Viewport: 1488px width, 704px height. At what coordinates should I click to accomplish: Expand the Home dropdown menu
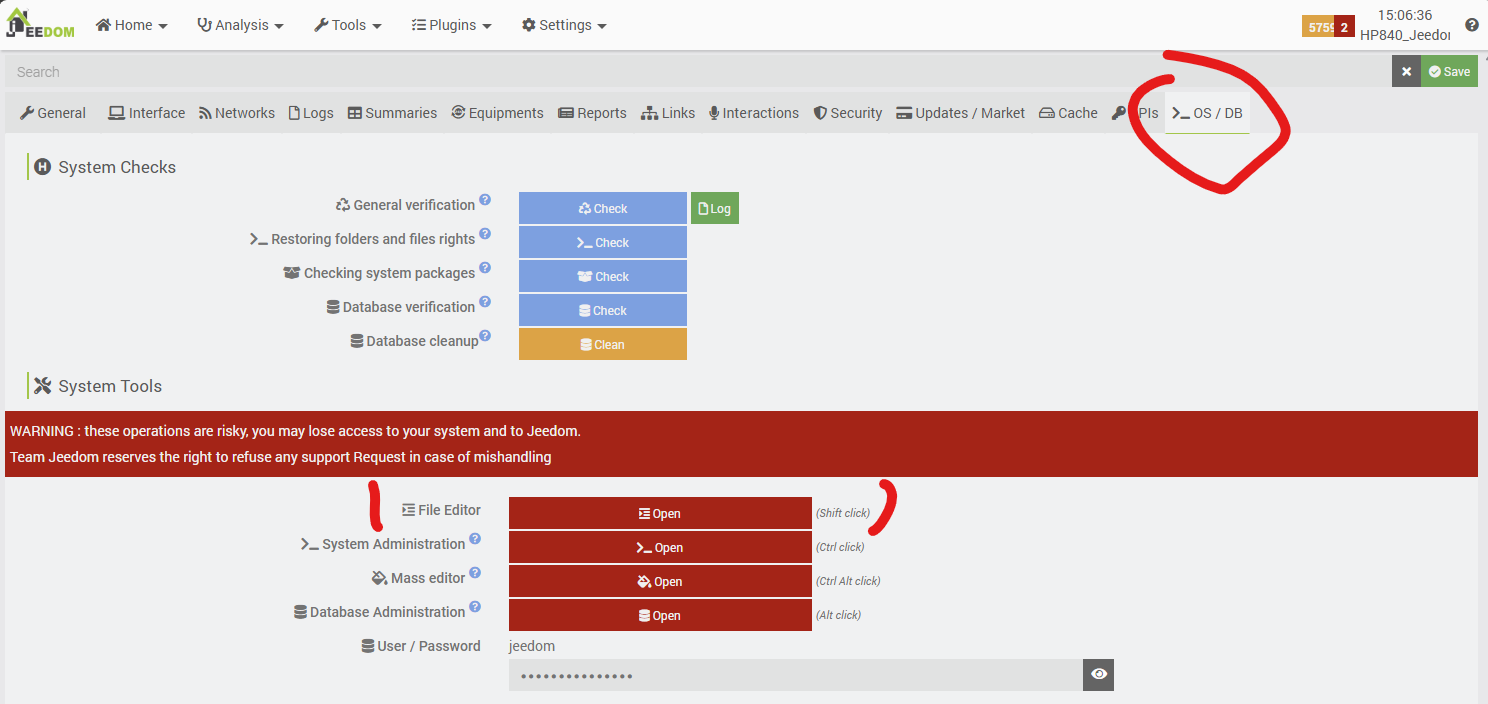point(132,25)
